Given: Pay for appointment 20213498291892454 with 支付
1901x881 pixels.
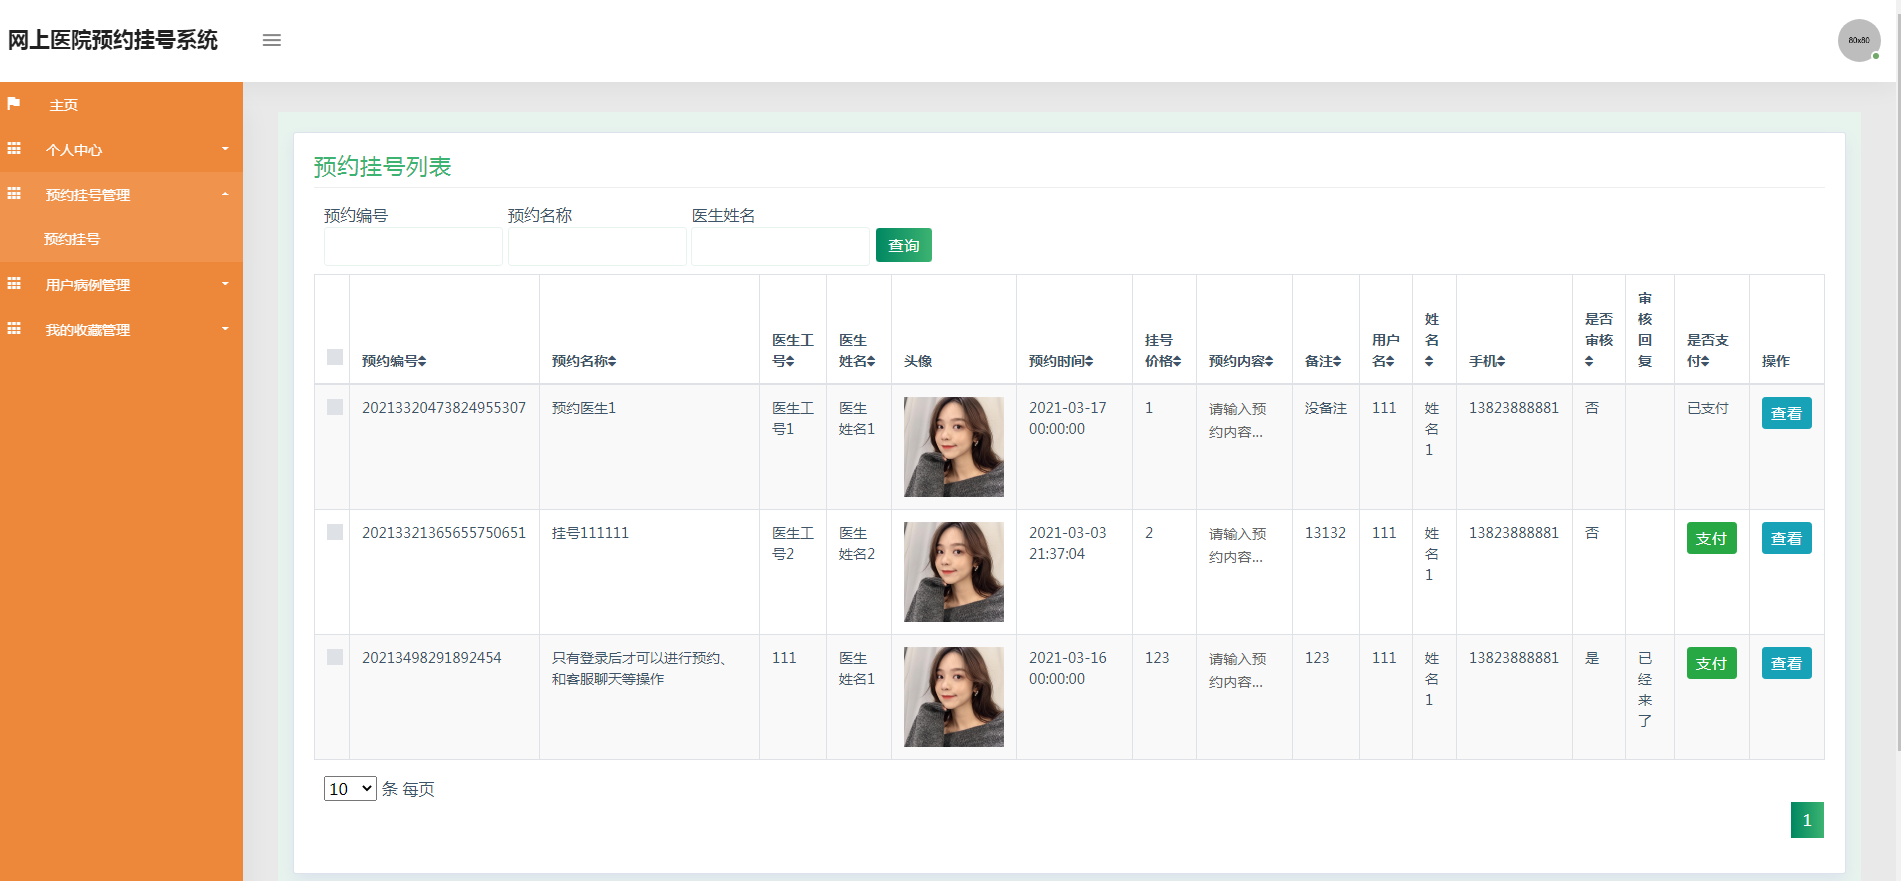Looking at the screenshot, I should tap(1711, 663).
